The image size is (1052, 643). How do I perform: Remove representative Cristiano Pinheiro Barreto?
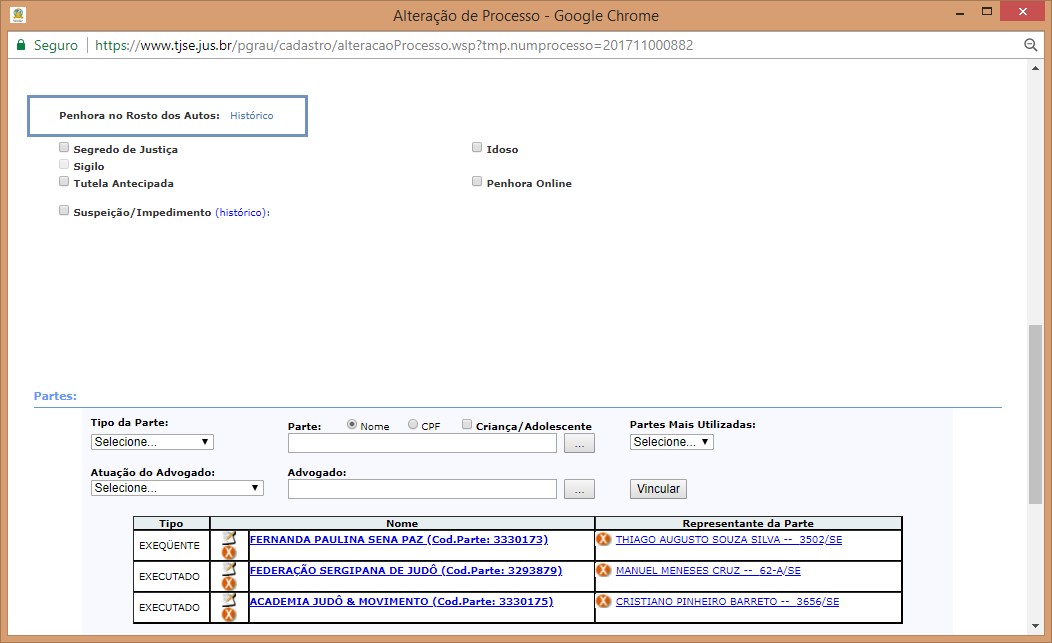click(603, 602)
